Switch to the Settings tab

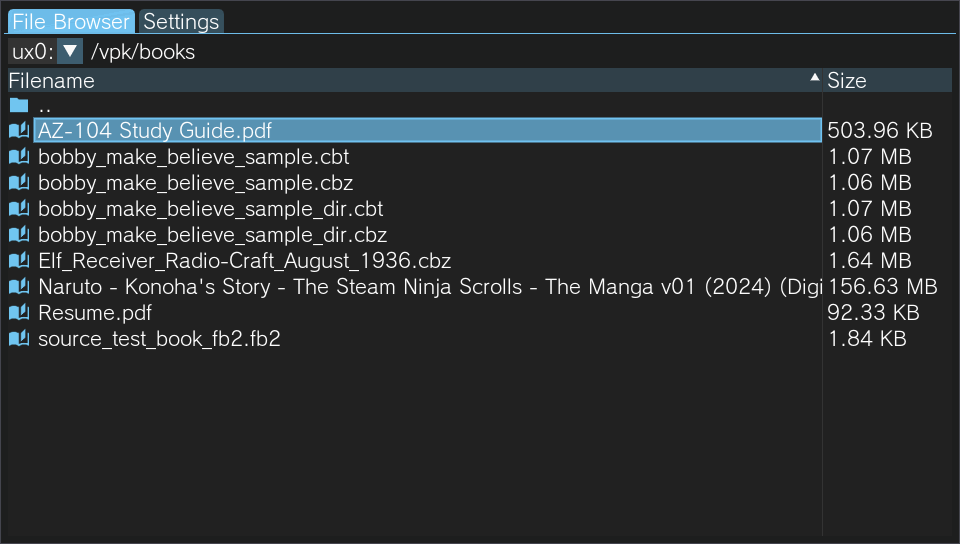181,21
